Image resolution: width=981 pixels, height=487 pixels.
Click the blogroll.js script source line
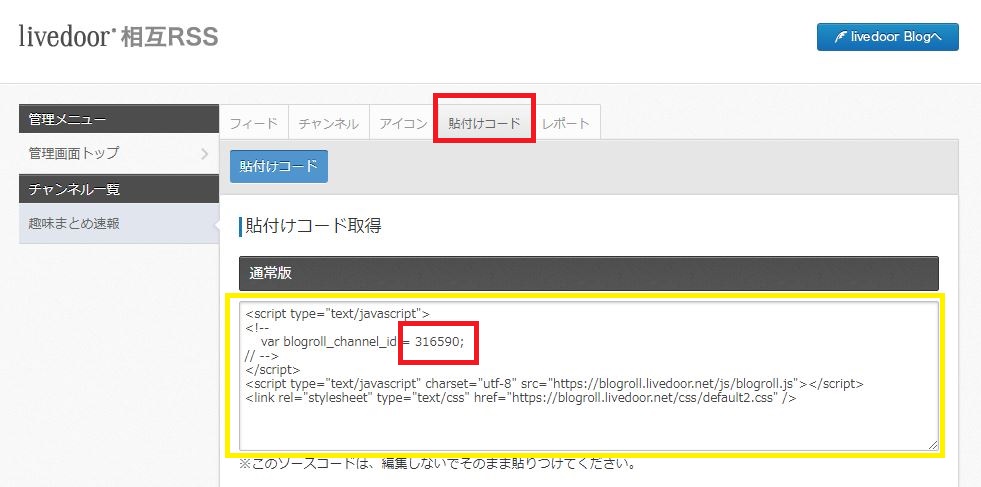pyautogui.click(x=555, y=383)
